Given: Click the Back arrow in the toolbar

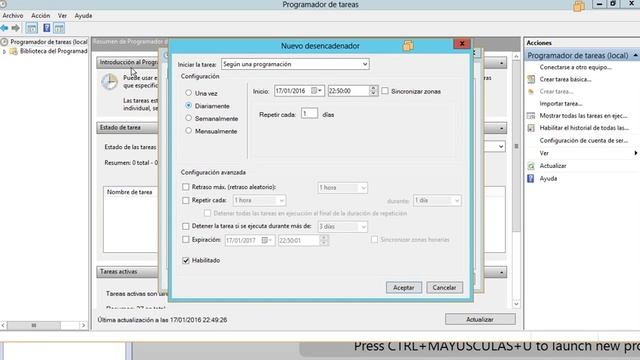Looking at the screenshot, I should pos(4,28).
